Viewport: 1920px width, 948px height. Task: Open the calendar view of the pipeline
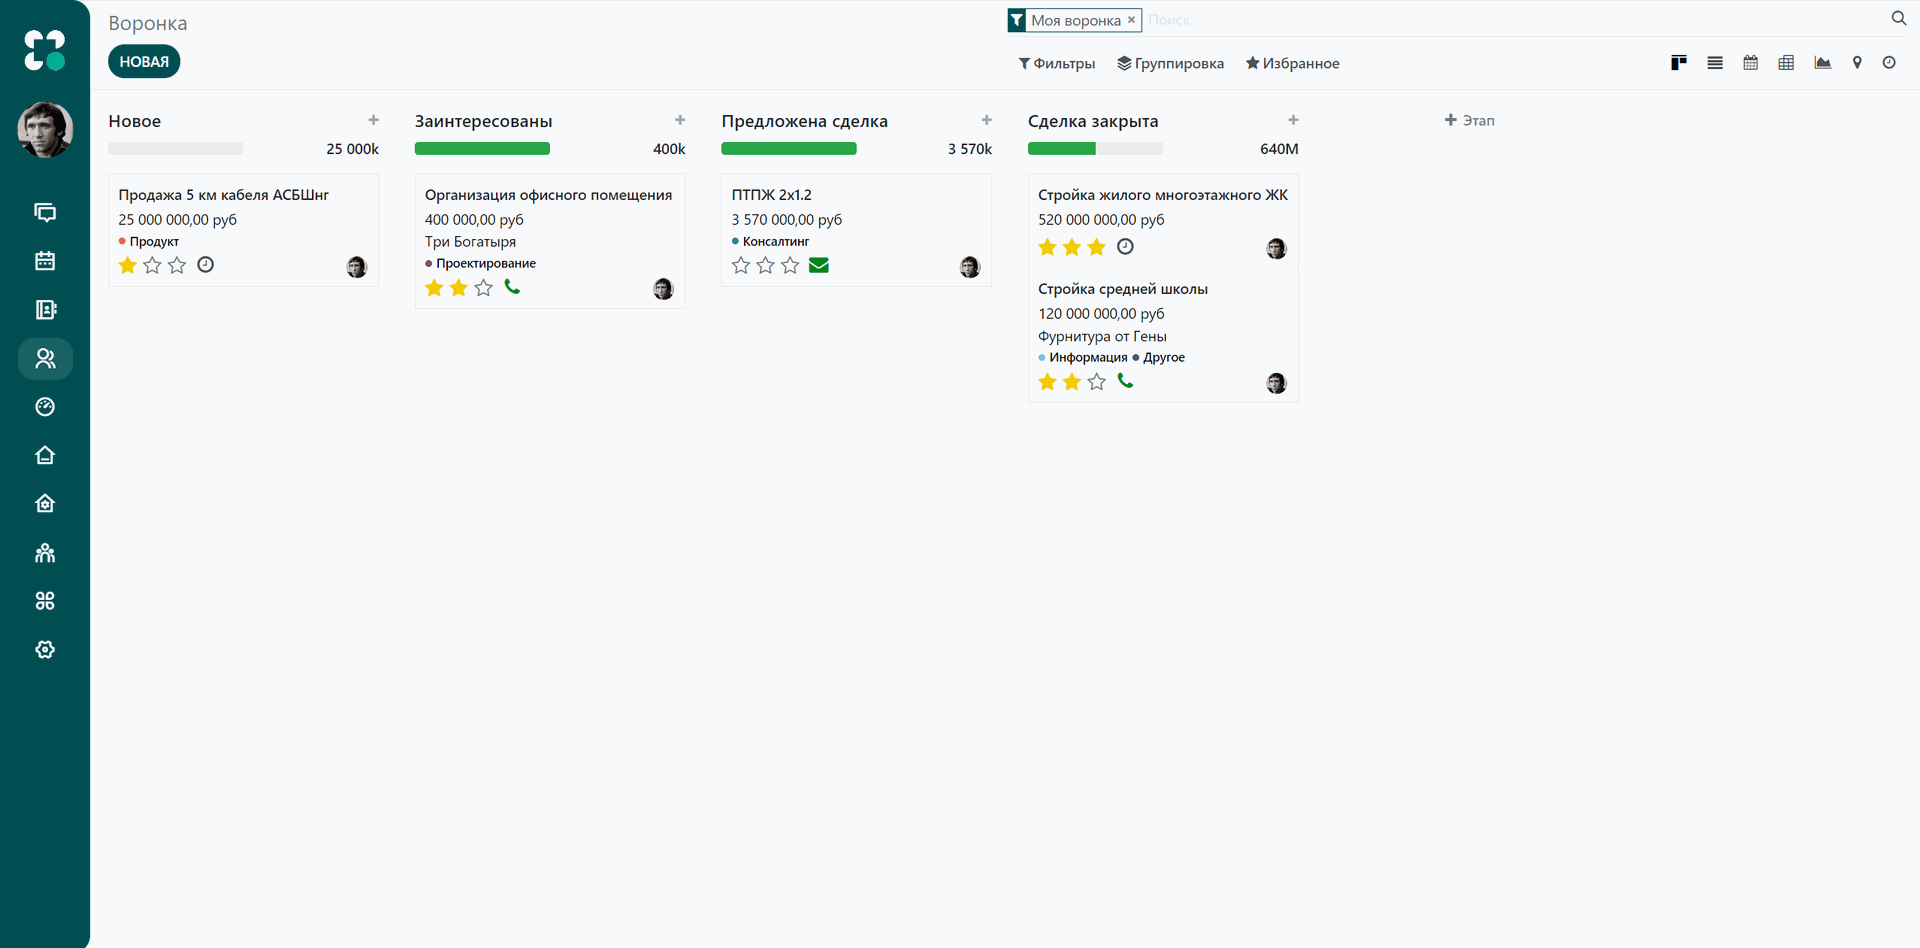coord(1750,62)
